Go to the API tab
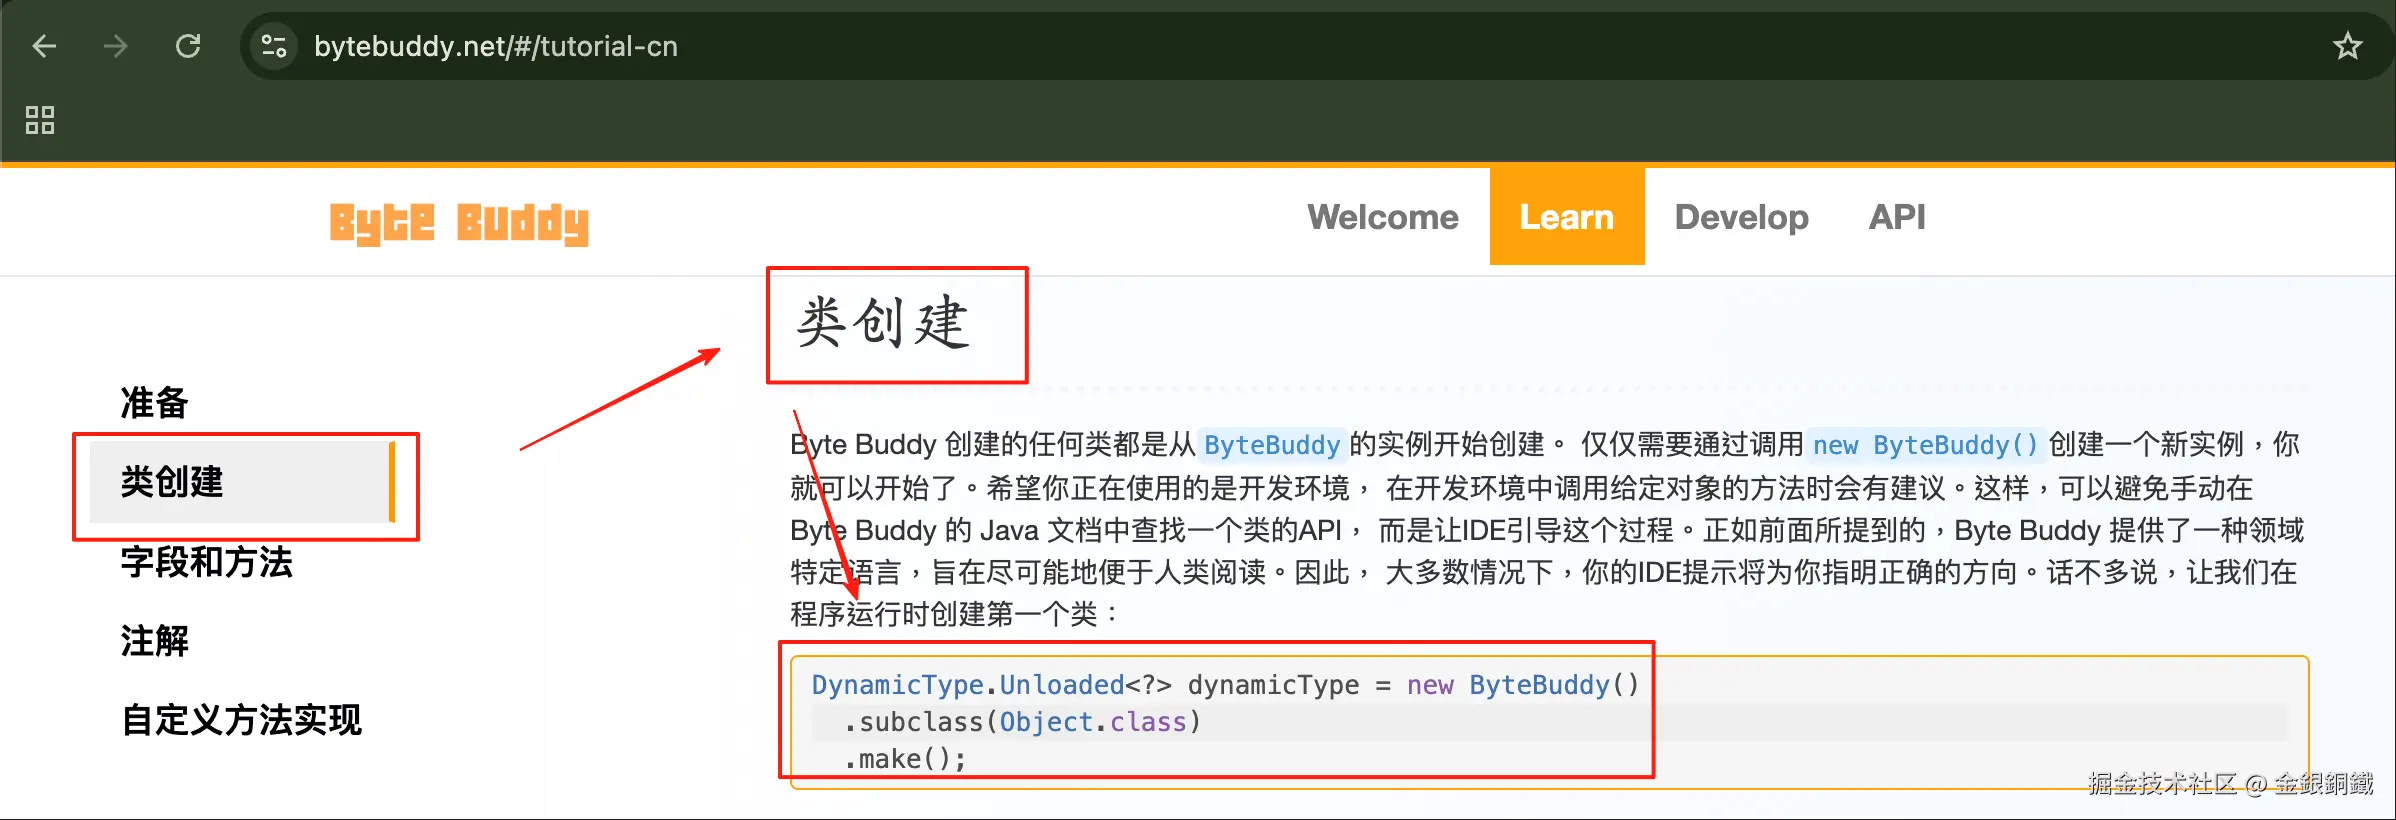The width and height of the screenshot is (2396, 820). (1897, 217)
